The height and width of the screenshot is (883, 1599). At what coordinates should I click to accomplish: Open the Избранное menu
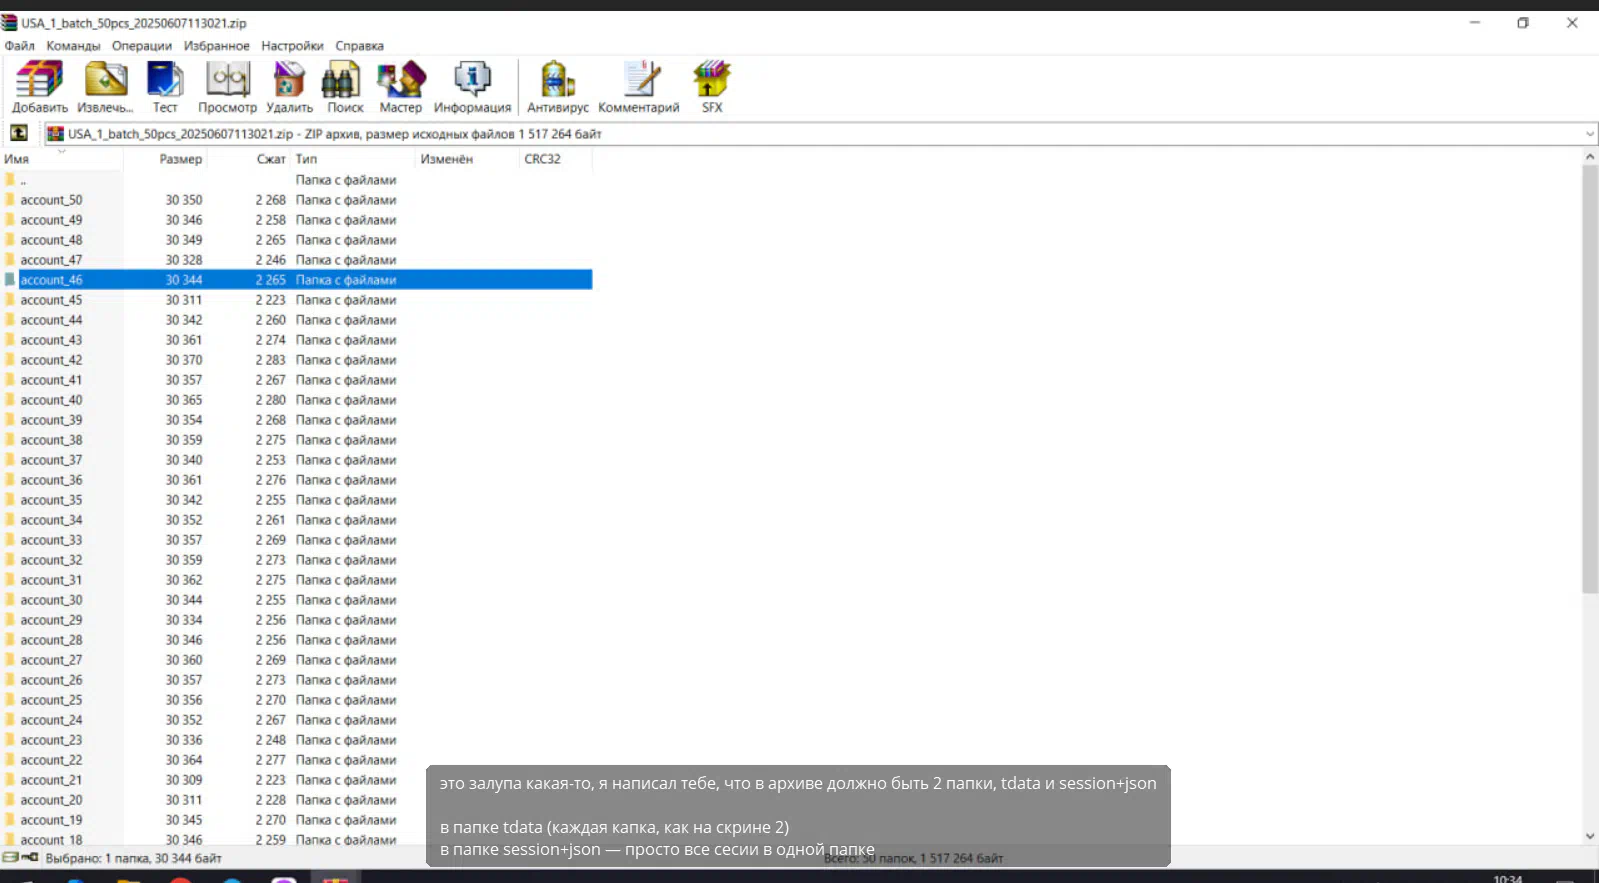click(x=217, y=46)
